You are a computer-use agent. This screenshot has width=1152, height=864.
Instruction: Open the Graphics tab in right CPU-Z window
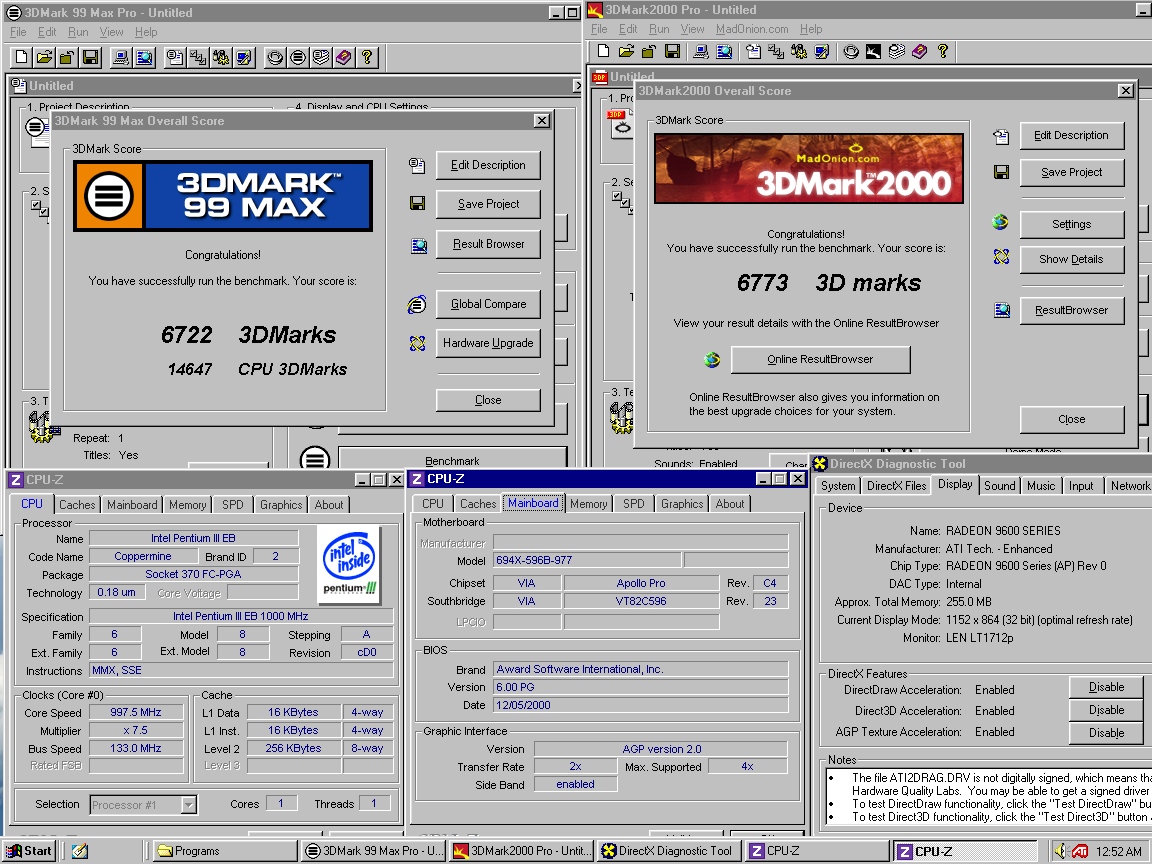(682, 504)
